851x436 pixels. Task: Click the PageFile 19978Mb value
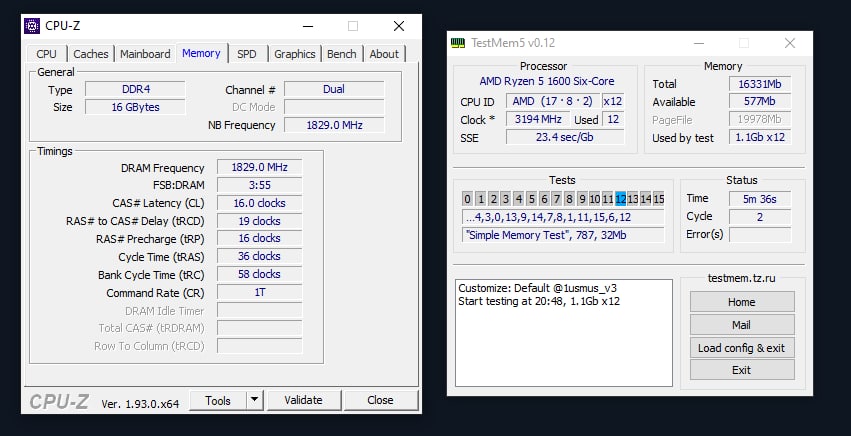760,119
